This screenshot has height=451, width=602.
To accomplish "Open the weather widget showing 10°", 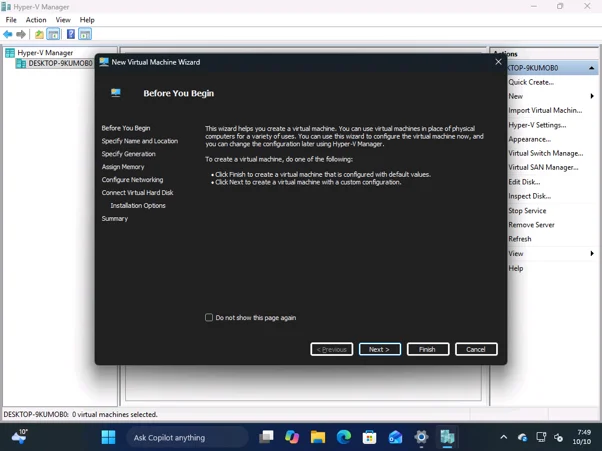I will pos(19,436).
